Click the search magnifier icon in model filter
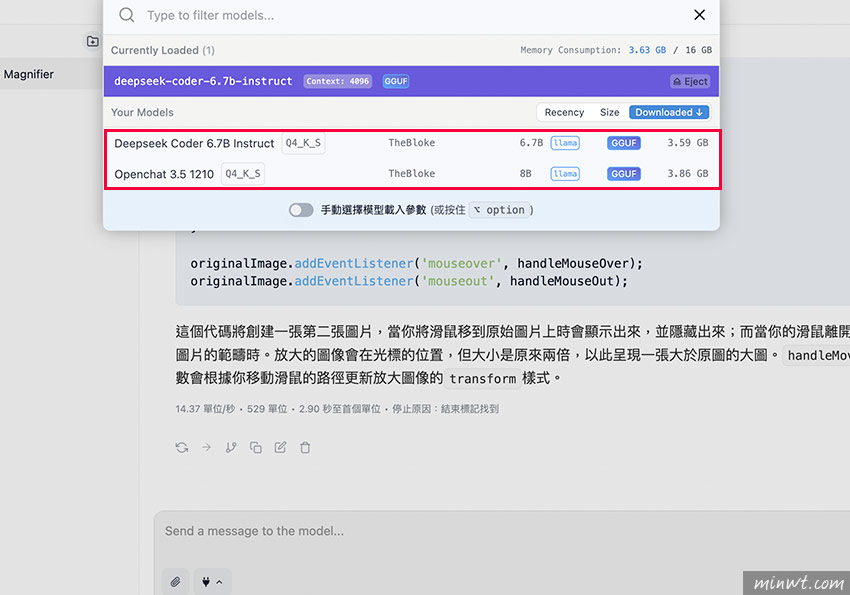This screenshot has height=595, width=850. (x=127, y=15)
